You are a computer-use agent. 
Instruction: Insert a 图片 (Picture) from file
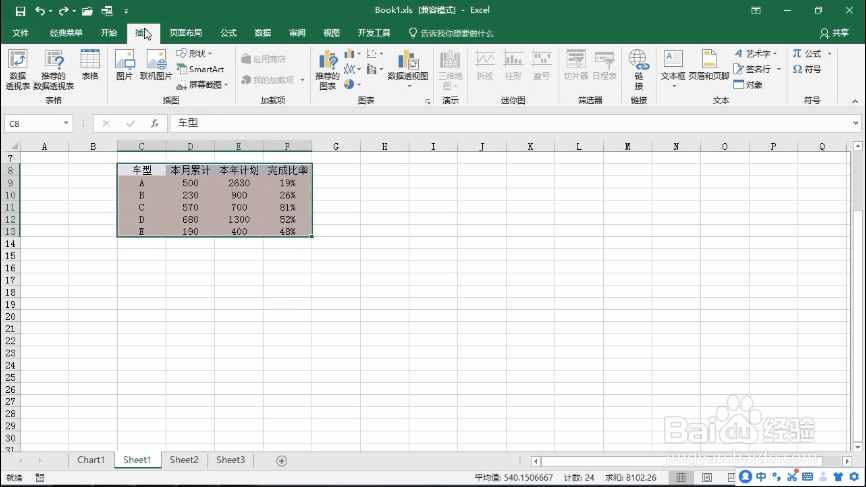(x=125, y=65)
